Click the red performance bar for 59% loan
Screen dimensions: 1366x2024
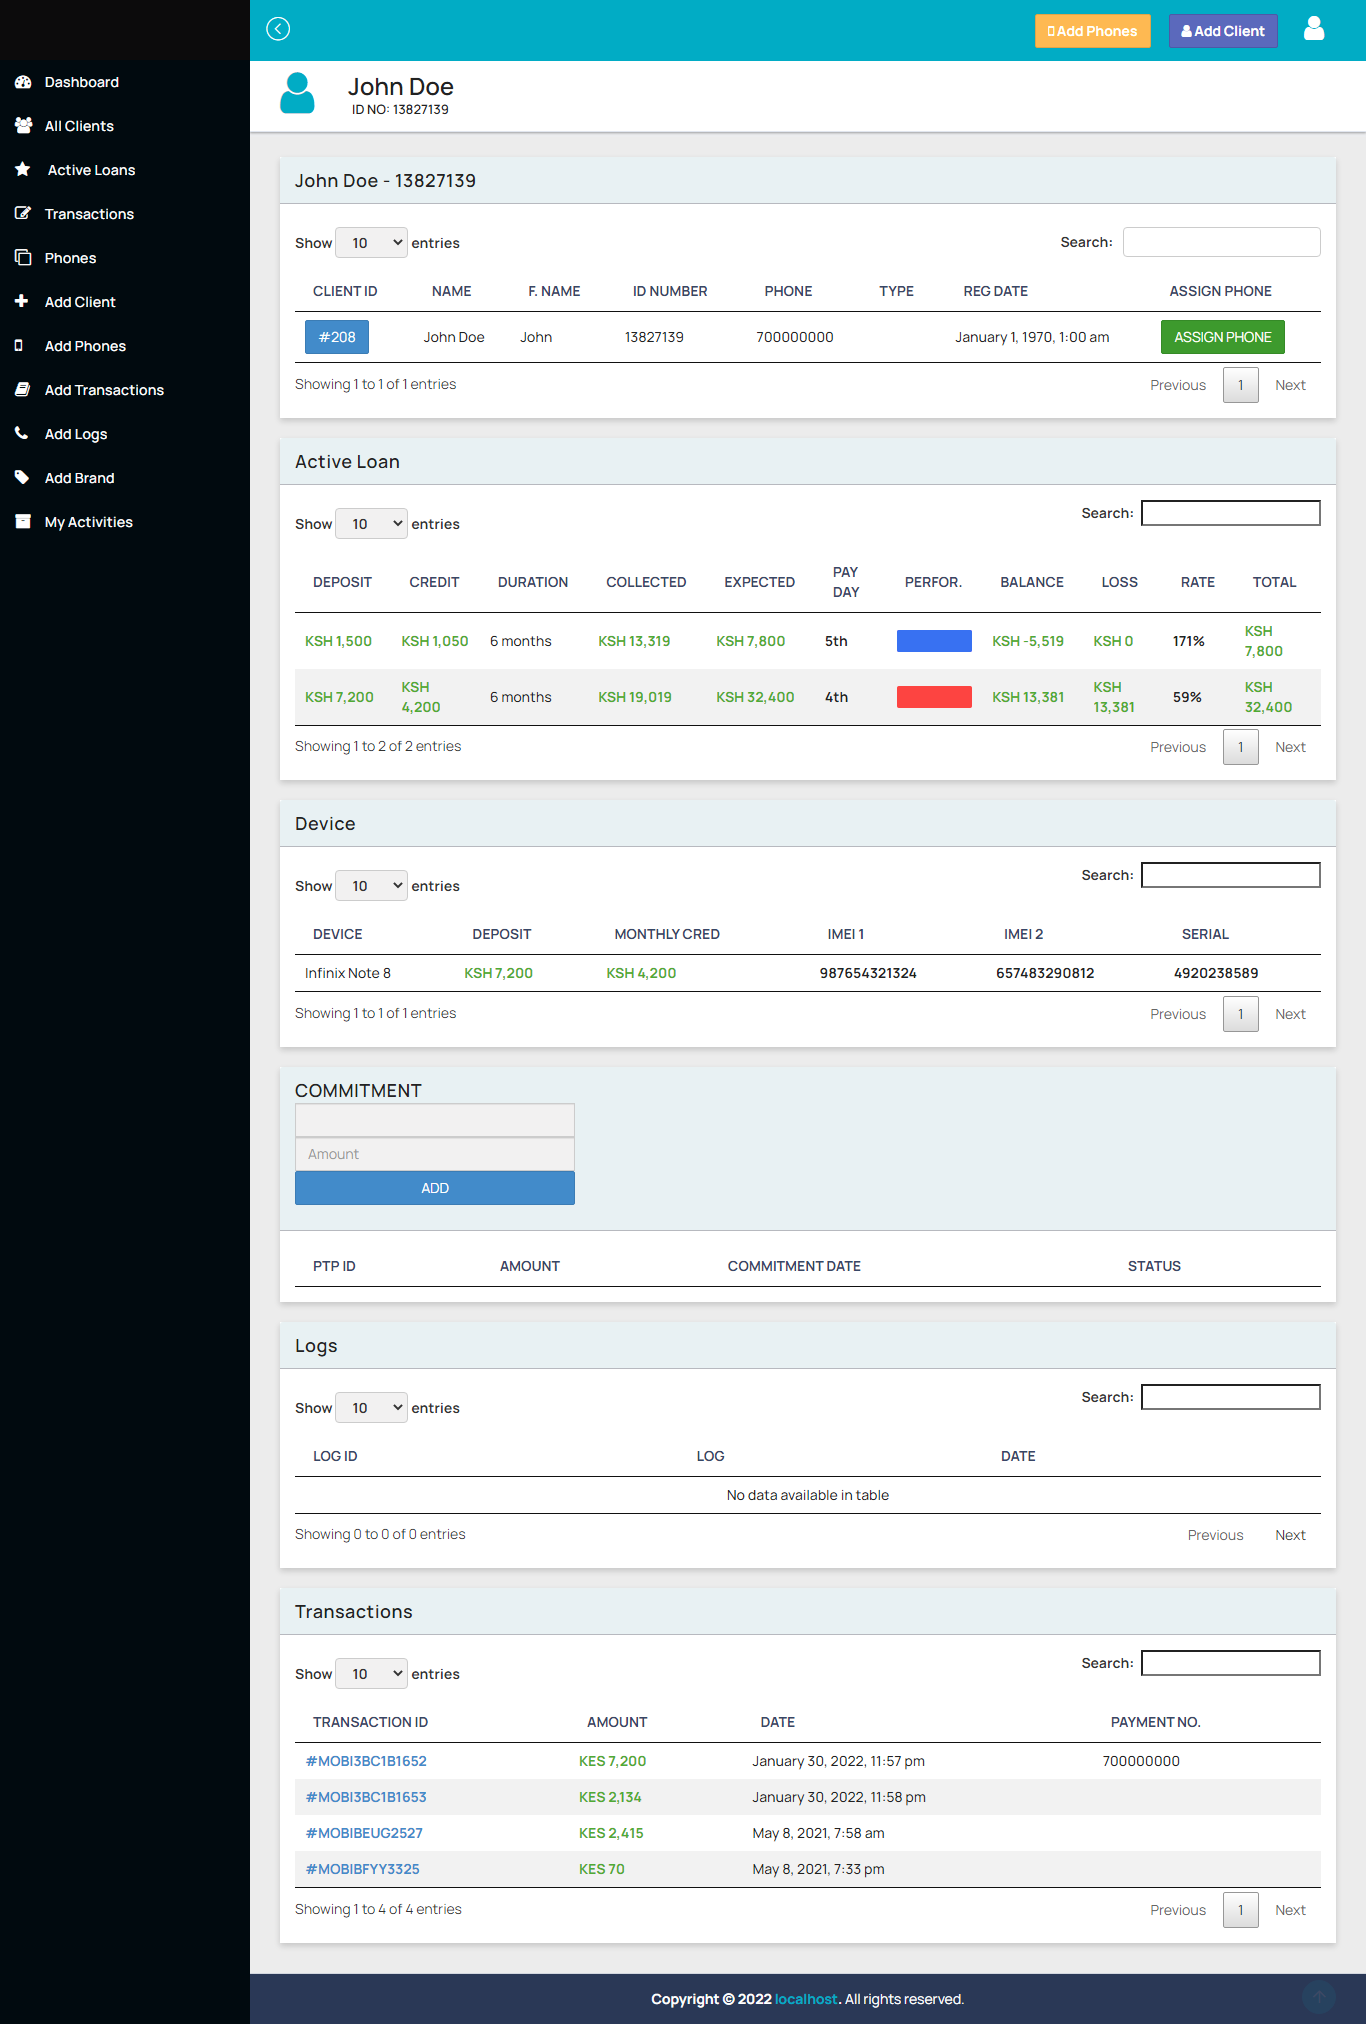[934, 697]
